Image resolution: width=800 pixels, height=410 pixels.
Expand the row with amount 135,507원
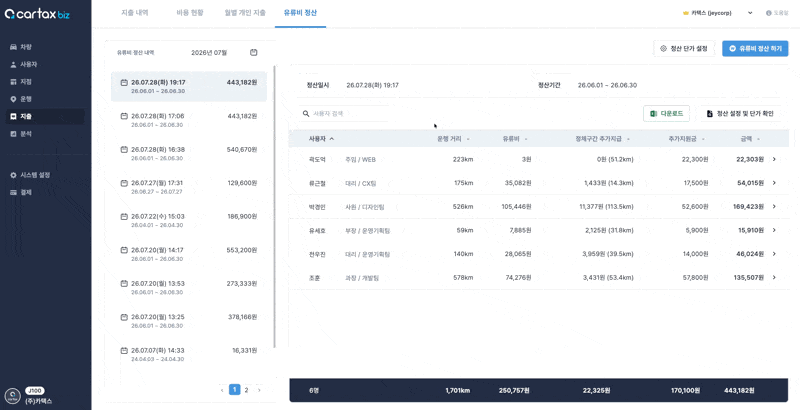pos(774,277)
